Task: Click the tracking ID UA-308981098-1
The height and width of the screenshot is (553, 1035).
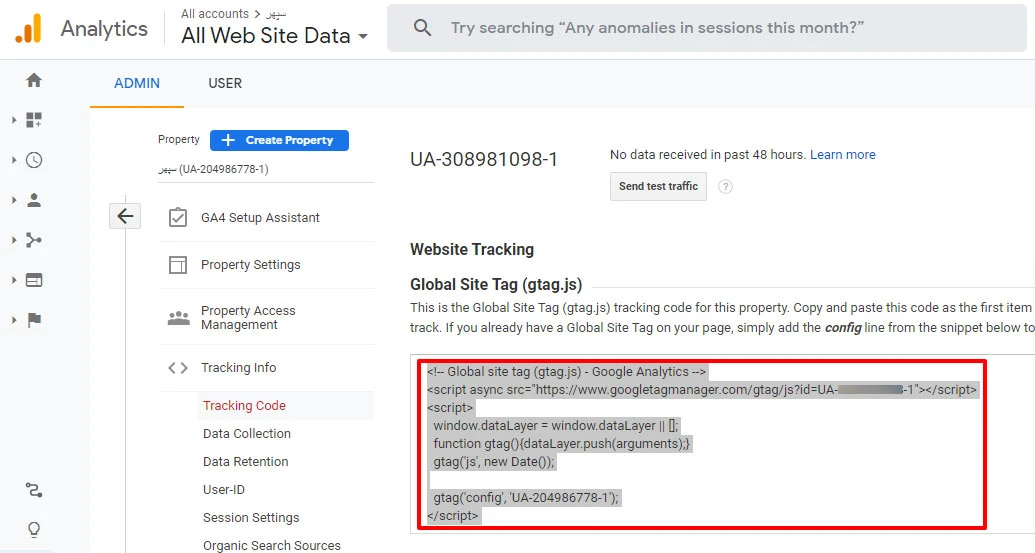Action: point(484,159)
